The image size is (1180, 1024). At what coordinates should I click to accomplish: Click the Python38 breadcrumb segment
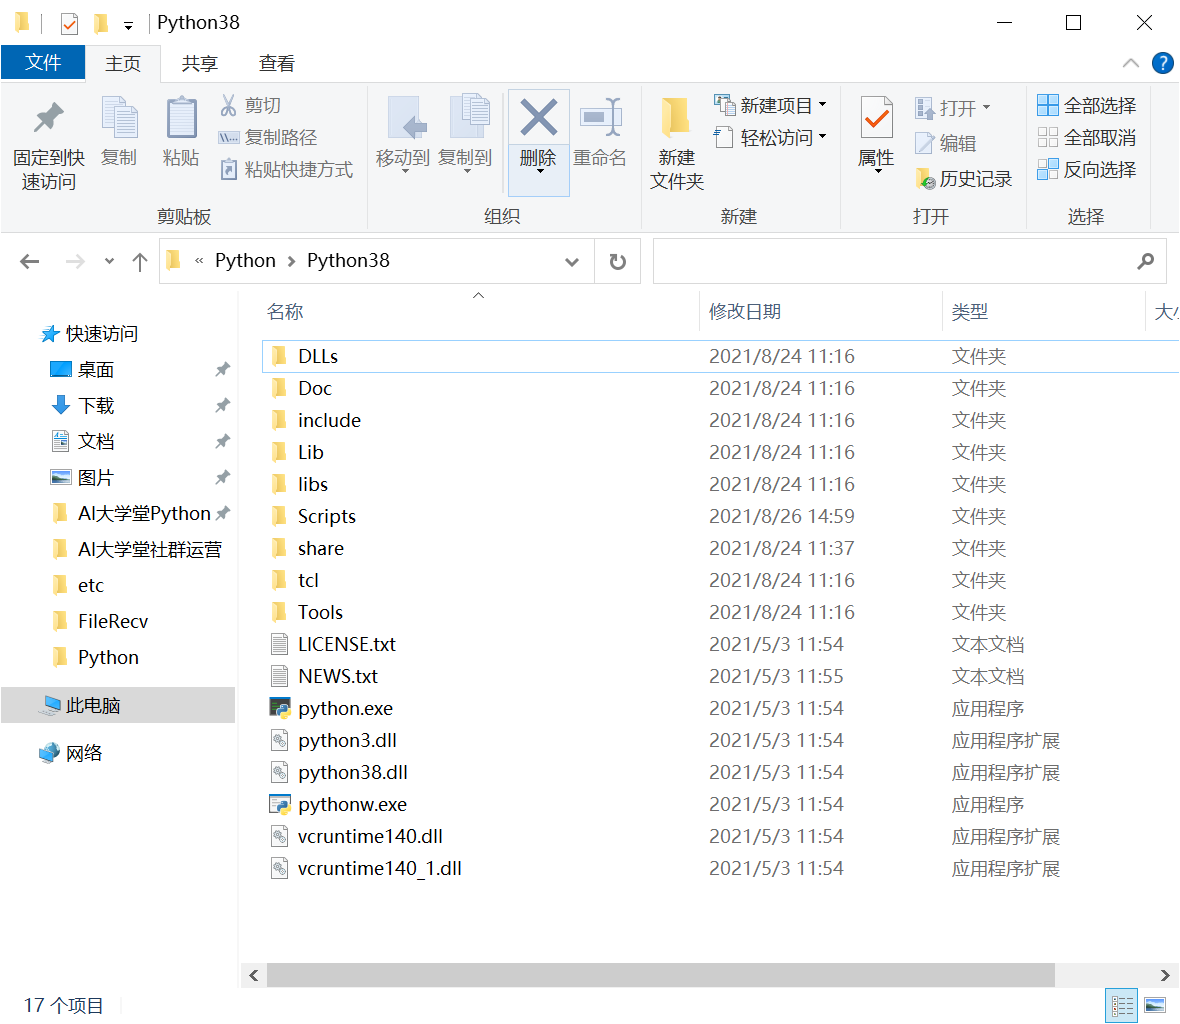[x=348, y=260]
